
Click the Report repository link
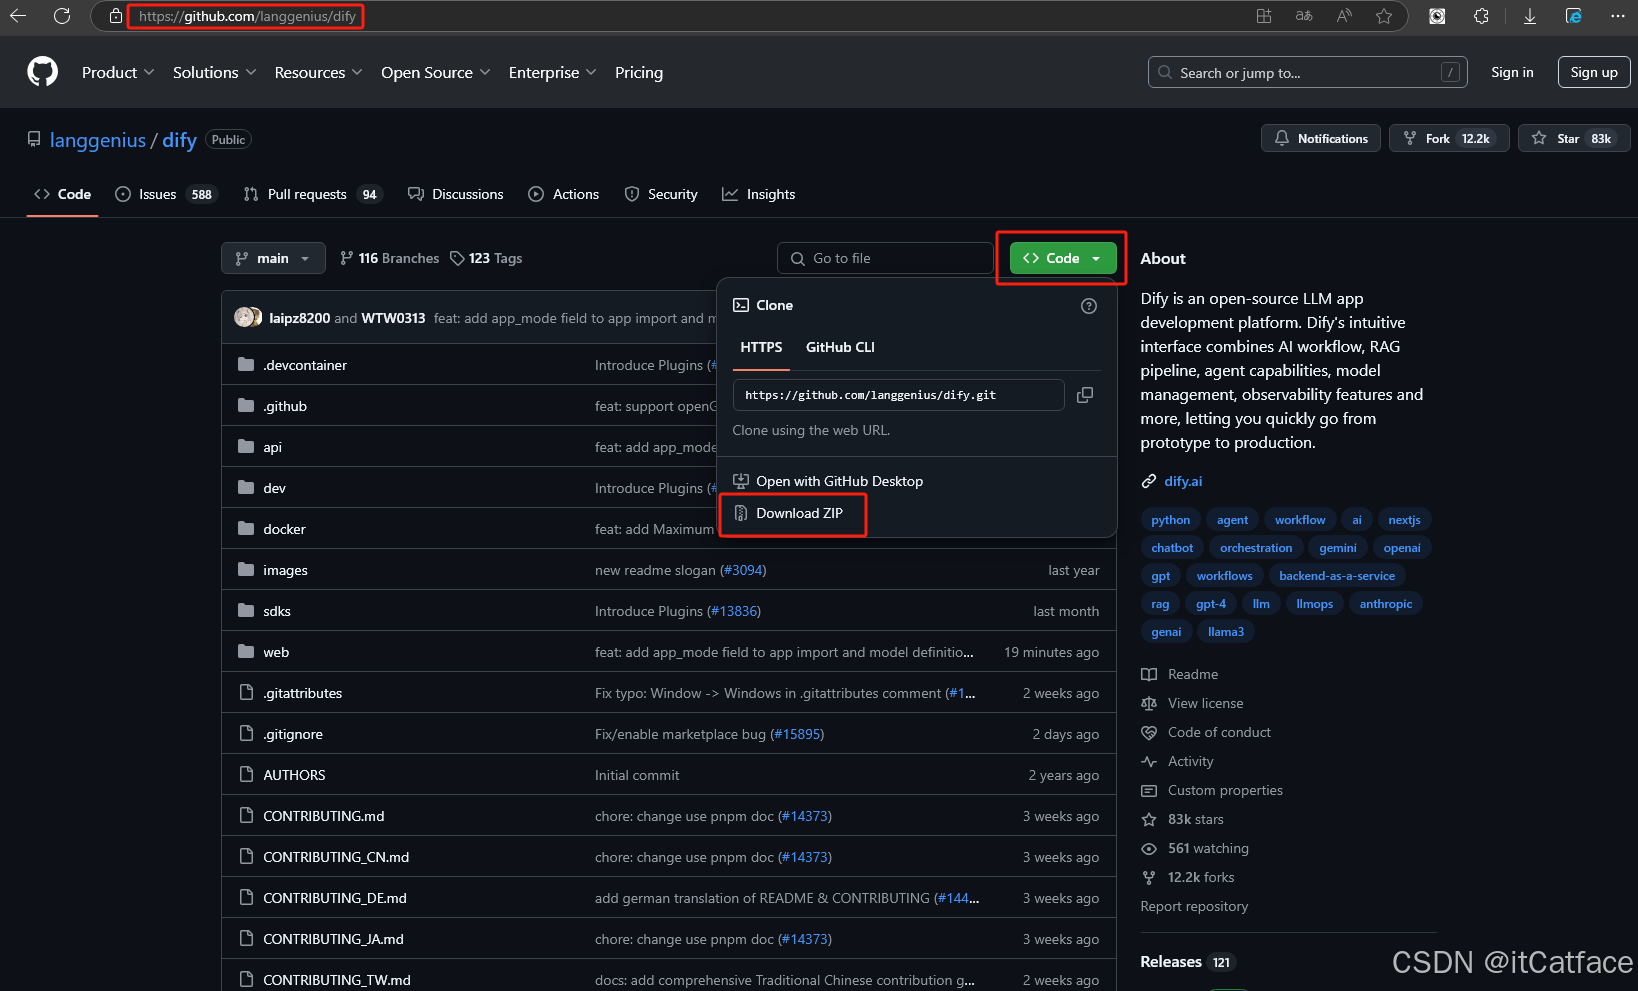pos(1194,907)
